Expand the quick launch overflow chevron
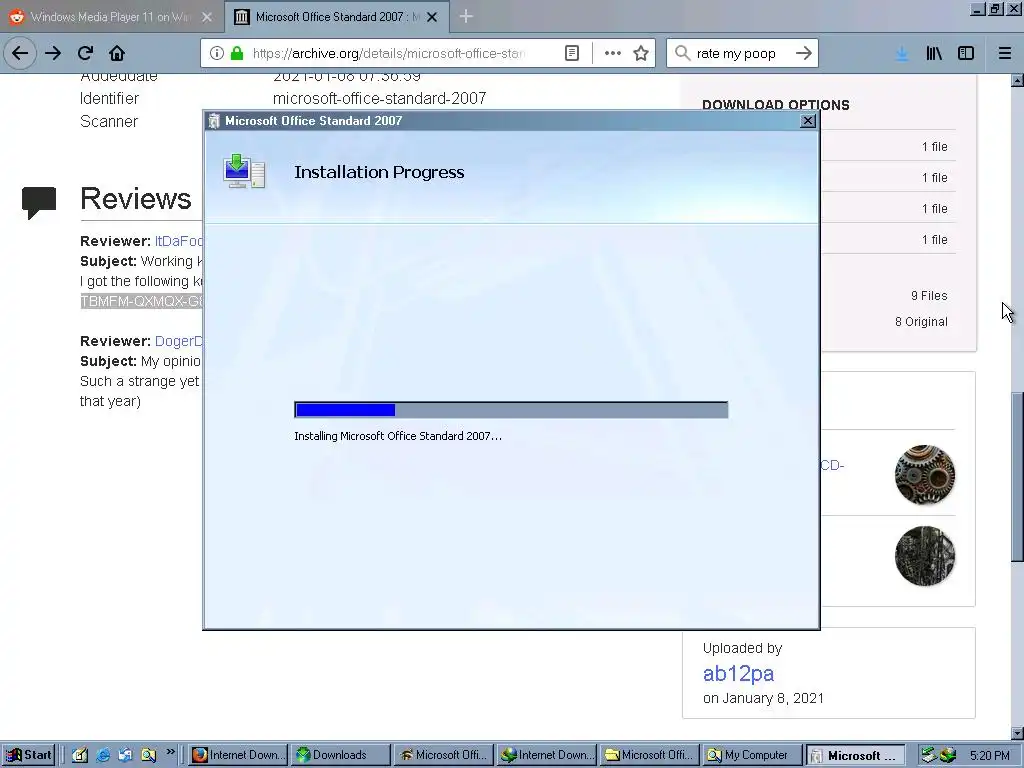 coord(171,752)
